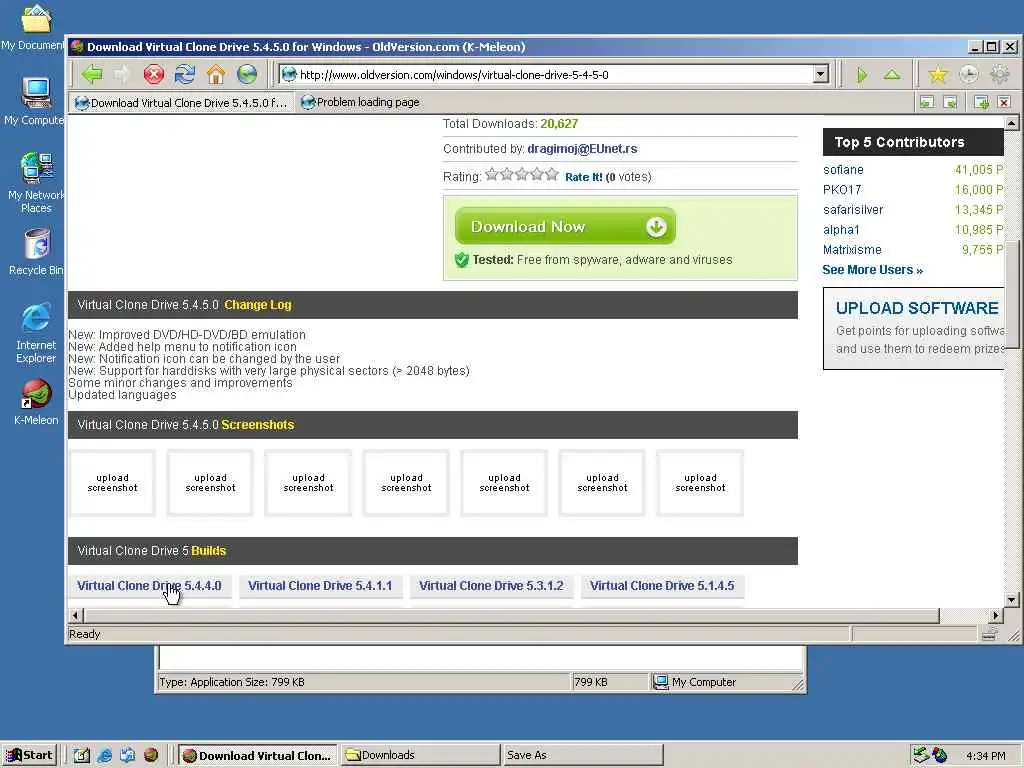The height and width of the screenshot is (768, 1024).
Task: Switch to the previous tab
Action: (x=927, y=102)
